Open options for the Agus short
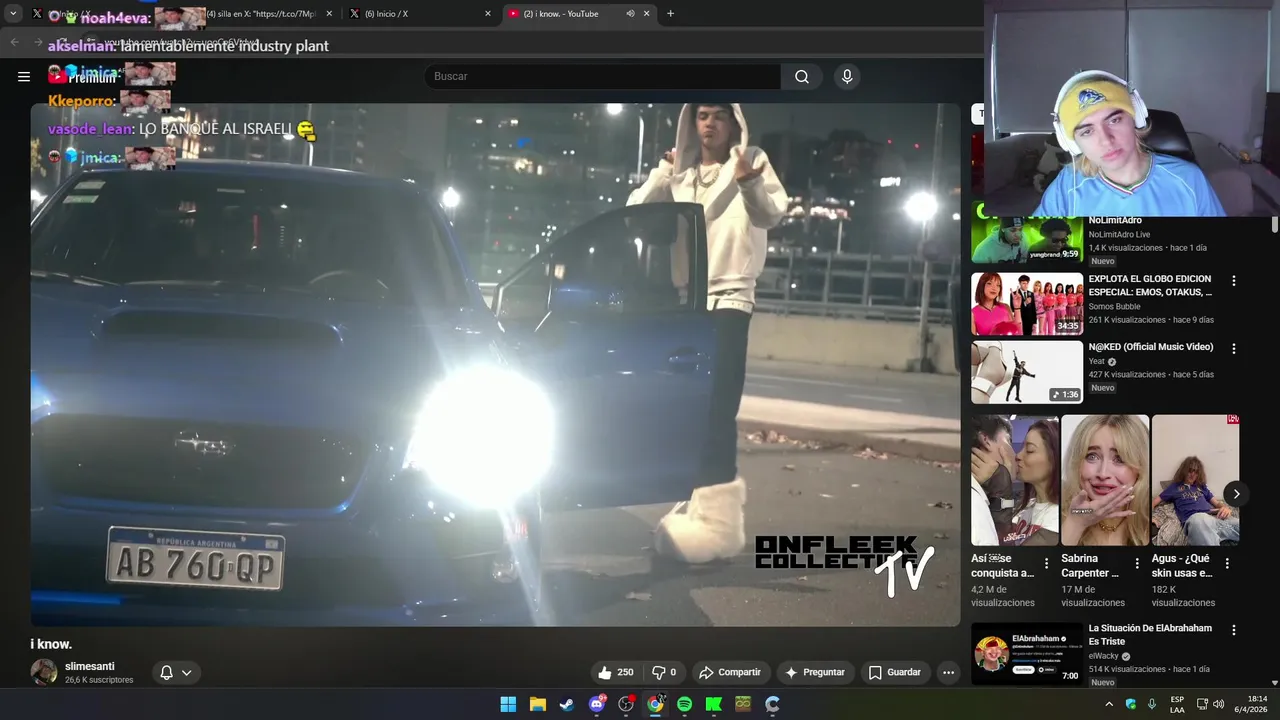This screenshot has height=720, width=1280. click(1227, 564)
